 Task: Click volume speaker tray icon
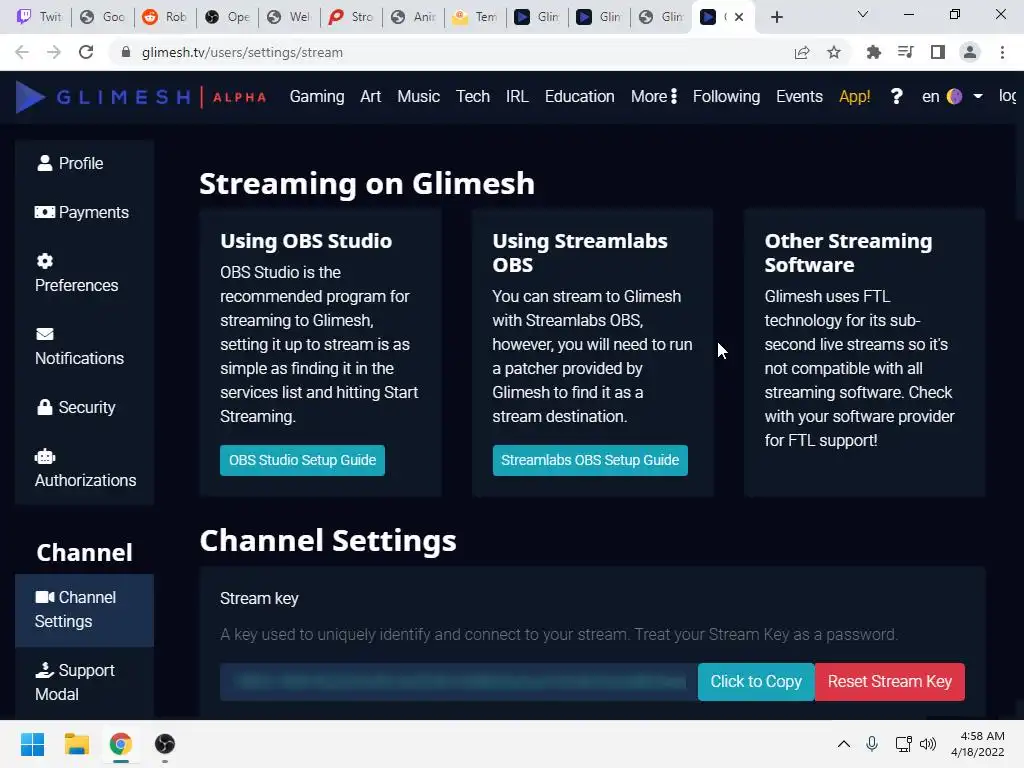tap(927, 744)
